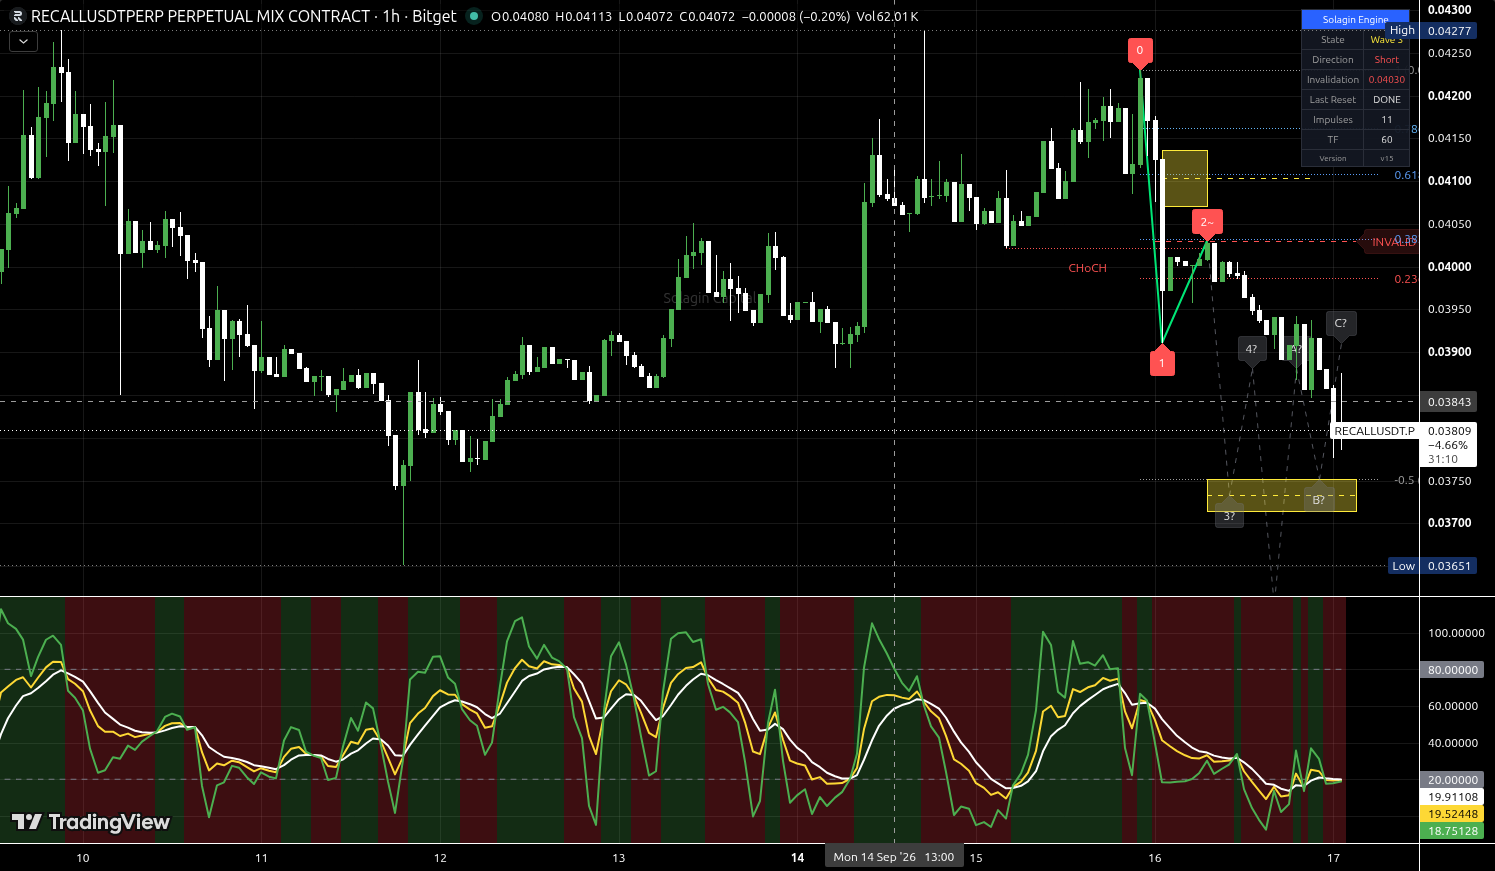
Task: Click the price axis label 0.04100
Action: [1449, 181]
